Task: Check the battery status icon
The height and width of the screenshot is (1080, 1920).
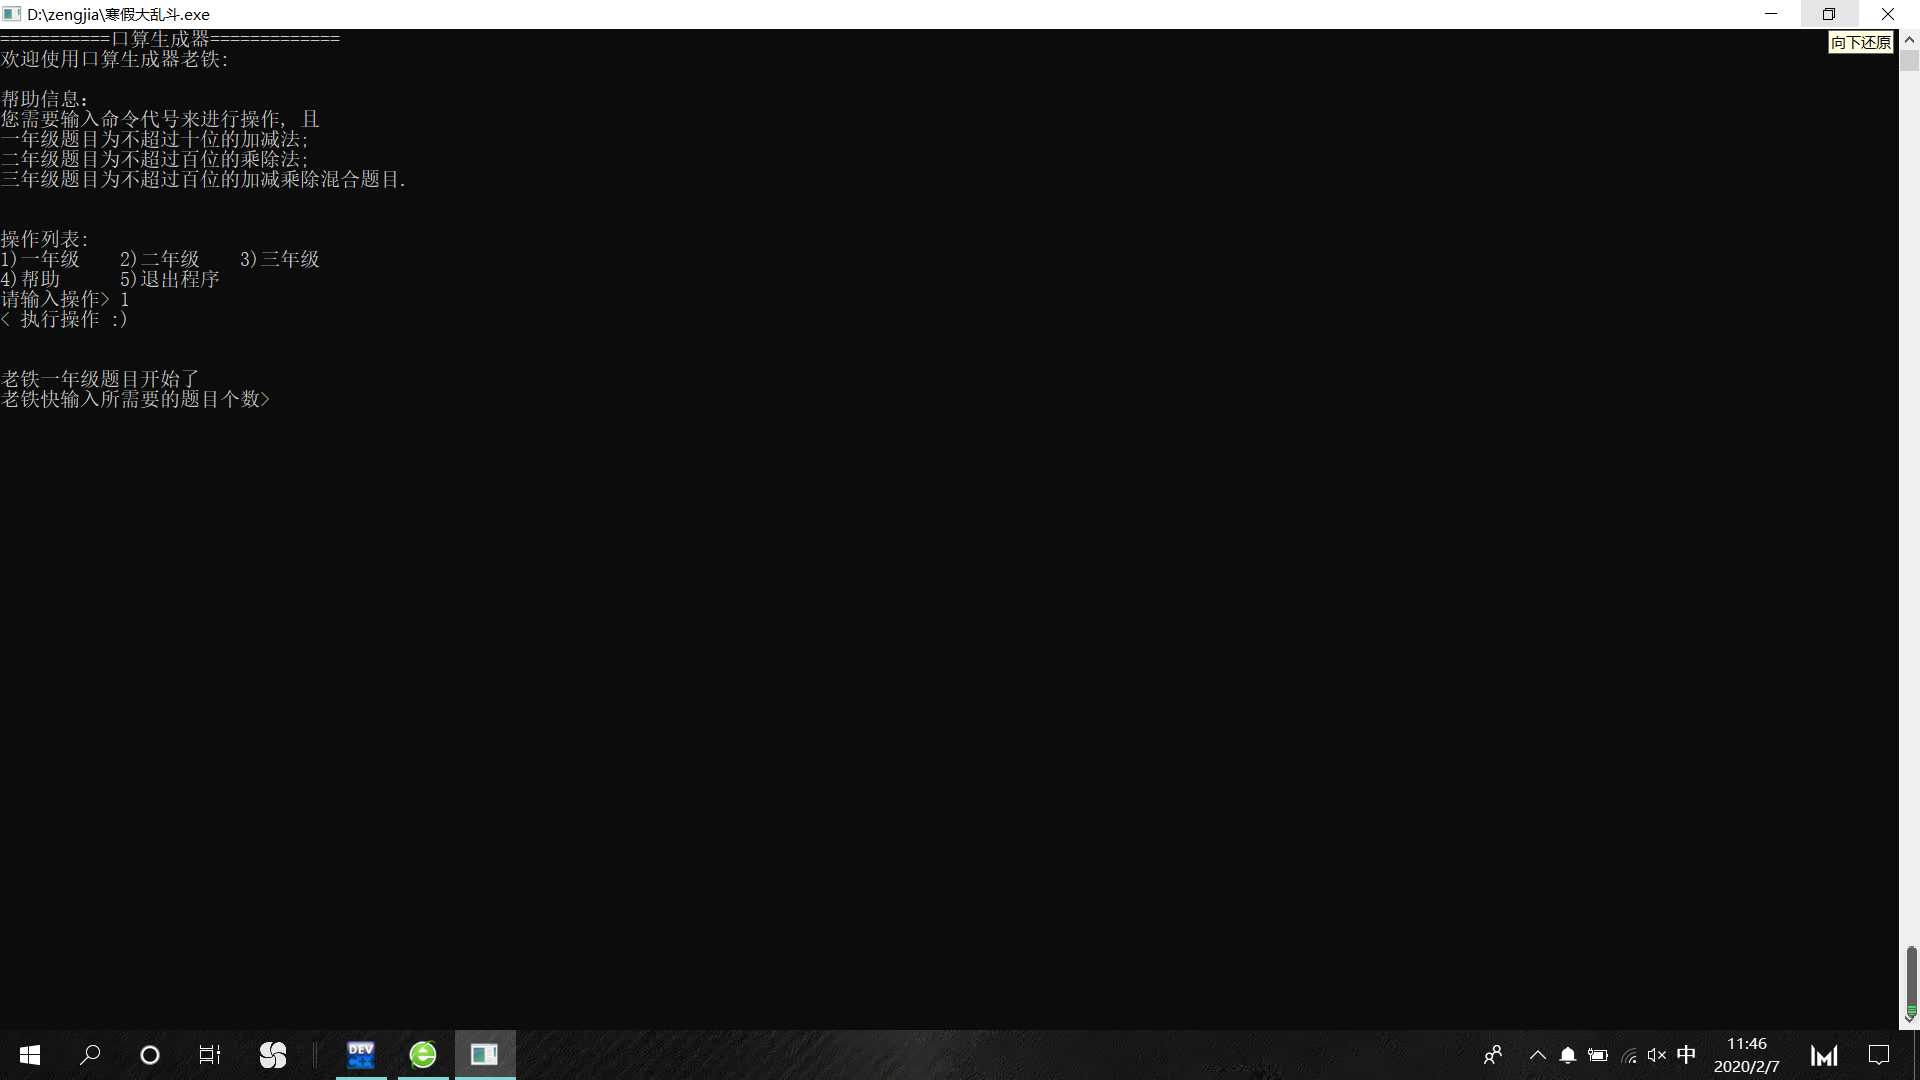Action: pyautogui.click(x=1598, y=1055)
